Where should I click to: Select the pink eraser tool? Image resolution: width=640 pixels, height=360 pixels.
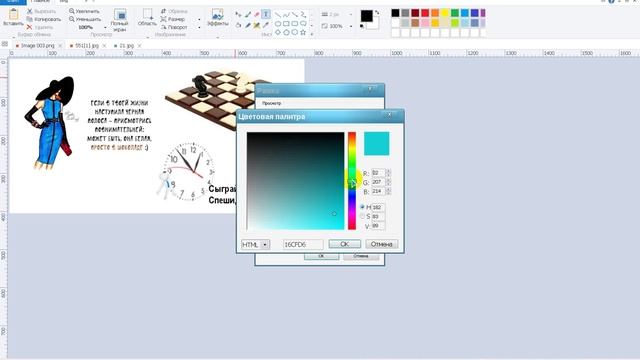[257, 14]
